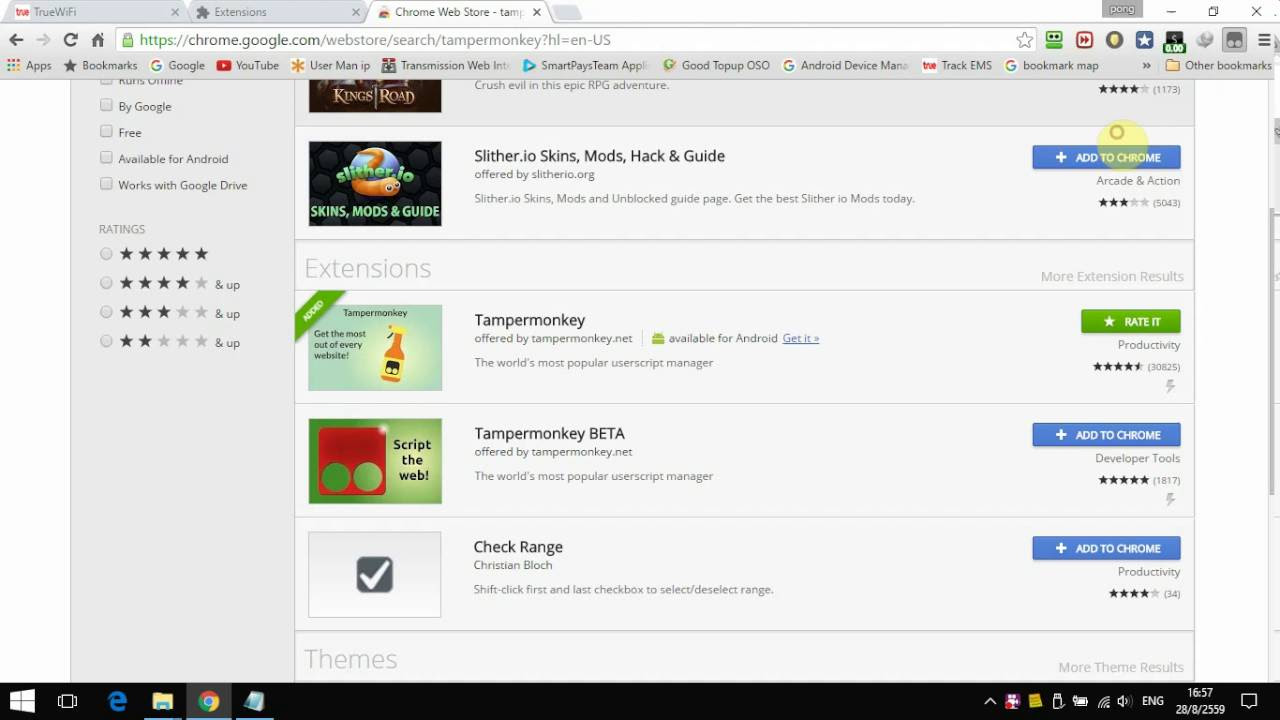Viewport: 1280px width, 720px height.
Task: Switch to the Extensions tab
Action: pyautogui.click(x=276, y=12)
